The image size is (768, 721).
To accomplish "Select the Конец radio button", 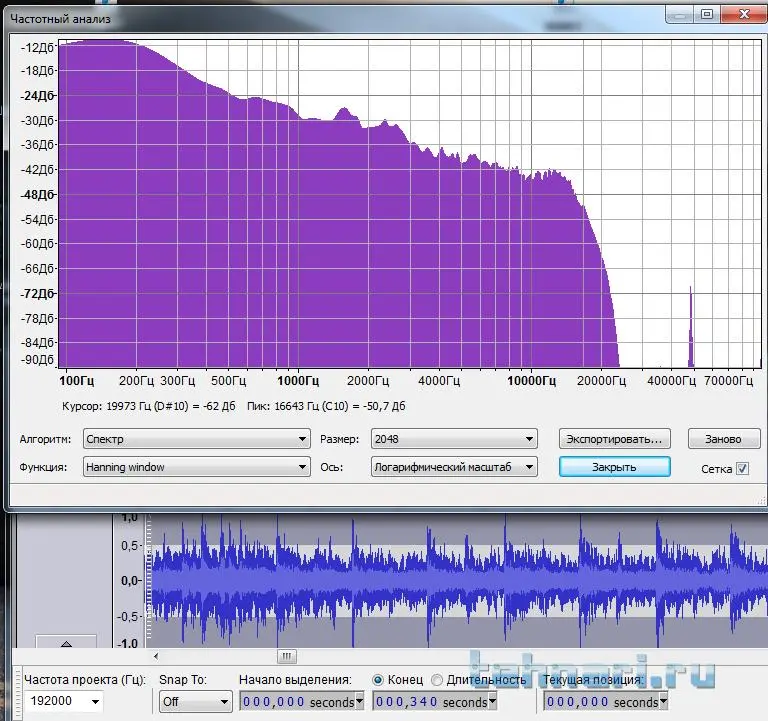I will pyautogui.click(x=378, y=680).
